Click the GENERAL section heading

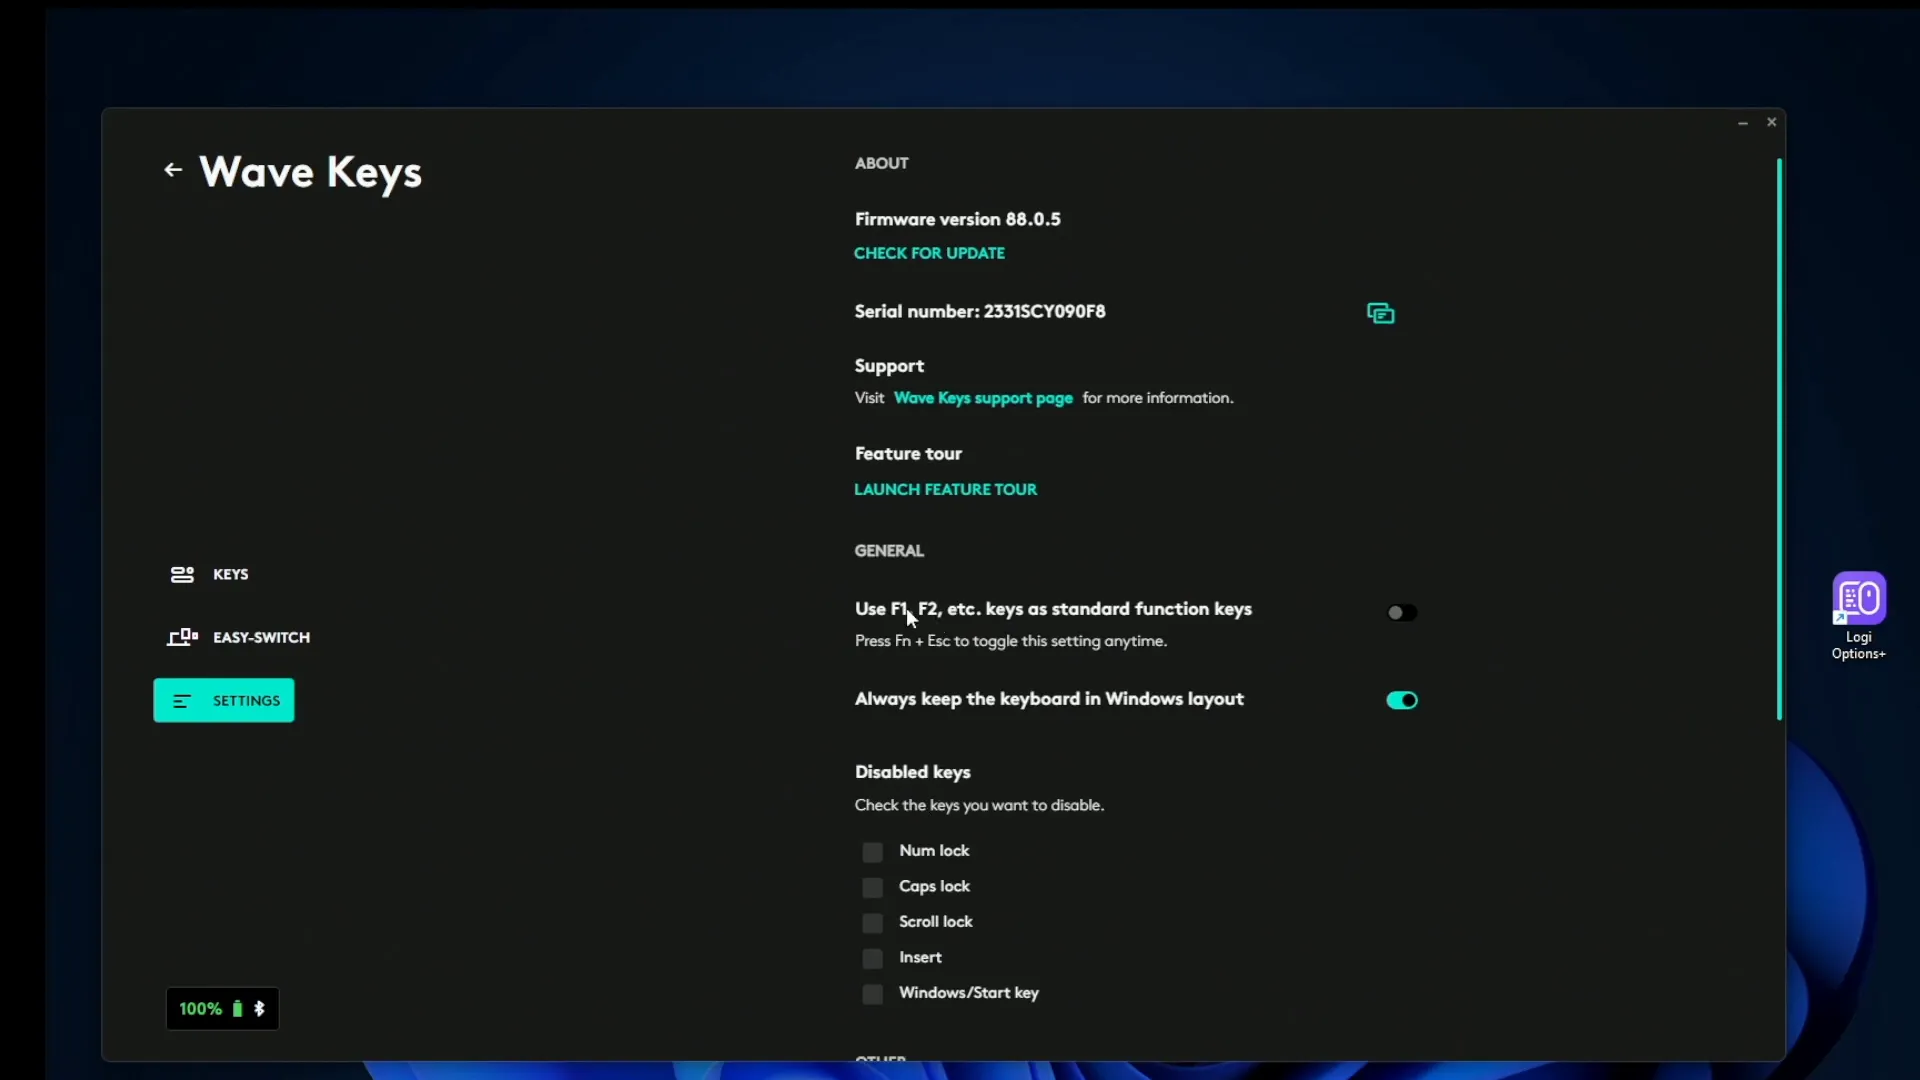tap(889, 551)
